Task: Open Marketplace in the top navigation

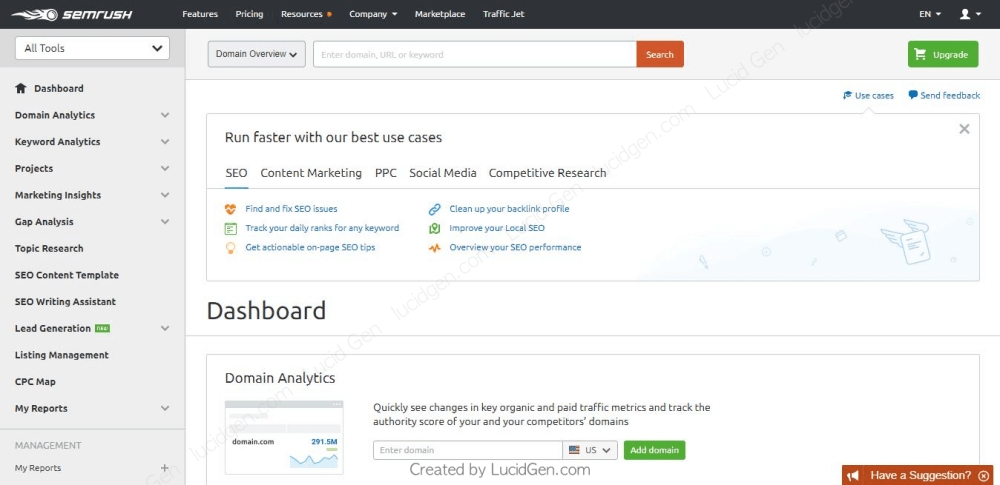Action: click(440, 14)
